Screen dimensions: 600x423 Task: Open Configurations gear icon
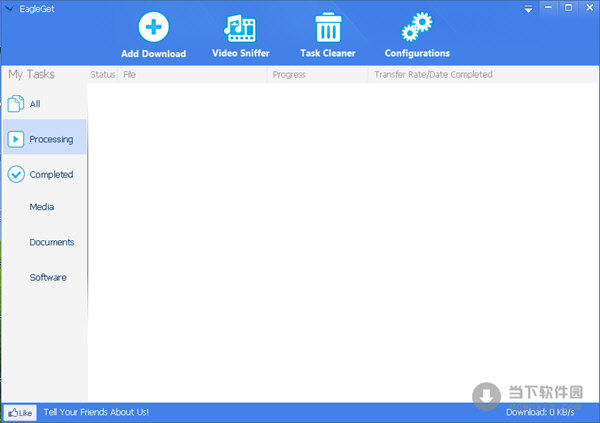pyautogui.click(x=417, y=26)
